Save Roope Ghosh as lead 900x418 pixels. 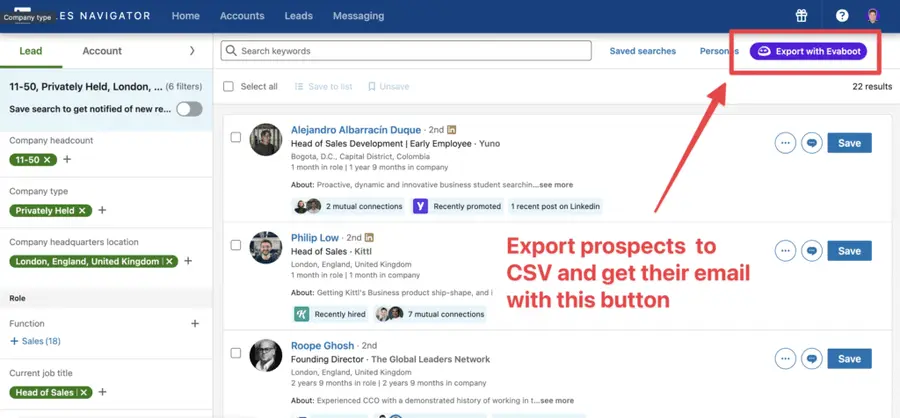pos(849,359)
